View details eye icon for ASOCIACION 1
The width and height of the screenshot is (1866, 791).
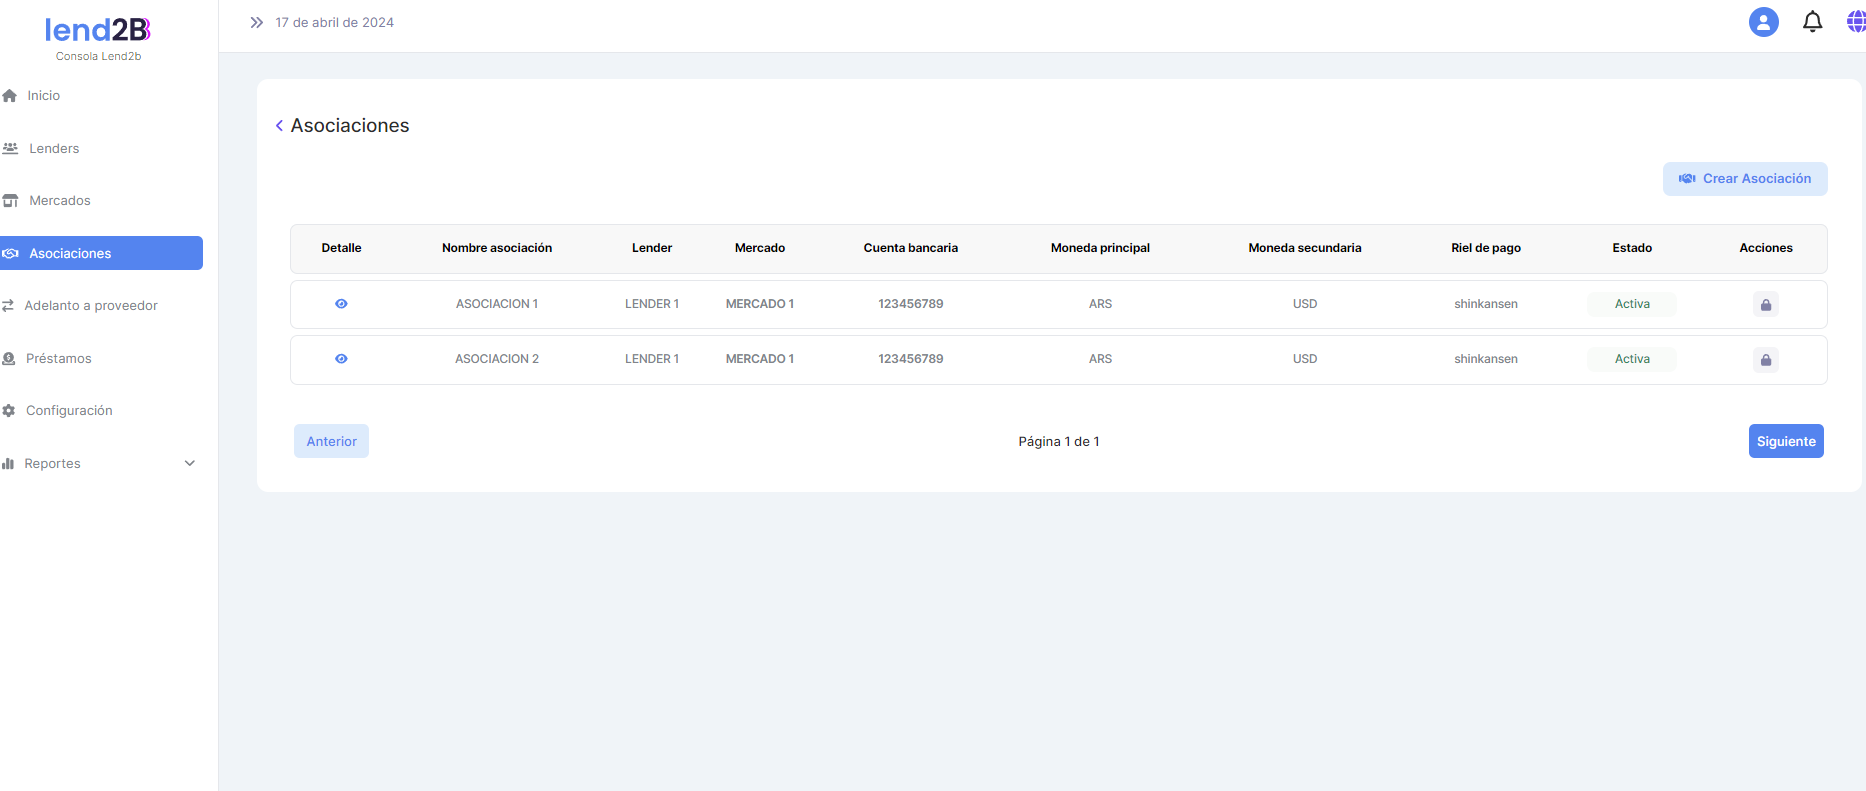pos(341,304)
